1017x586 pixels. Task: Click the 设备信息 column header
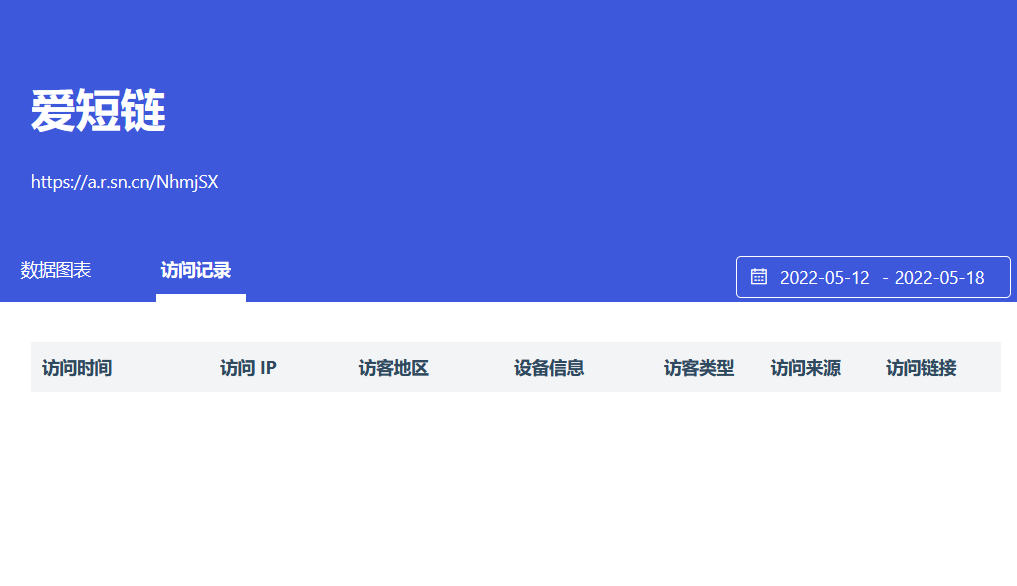click(549, 368)
